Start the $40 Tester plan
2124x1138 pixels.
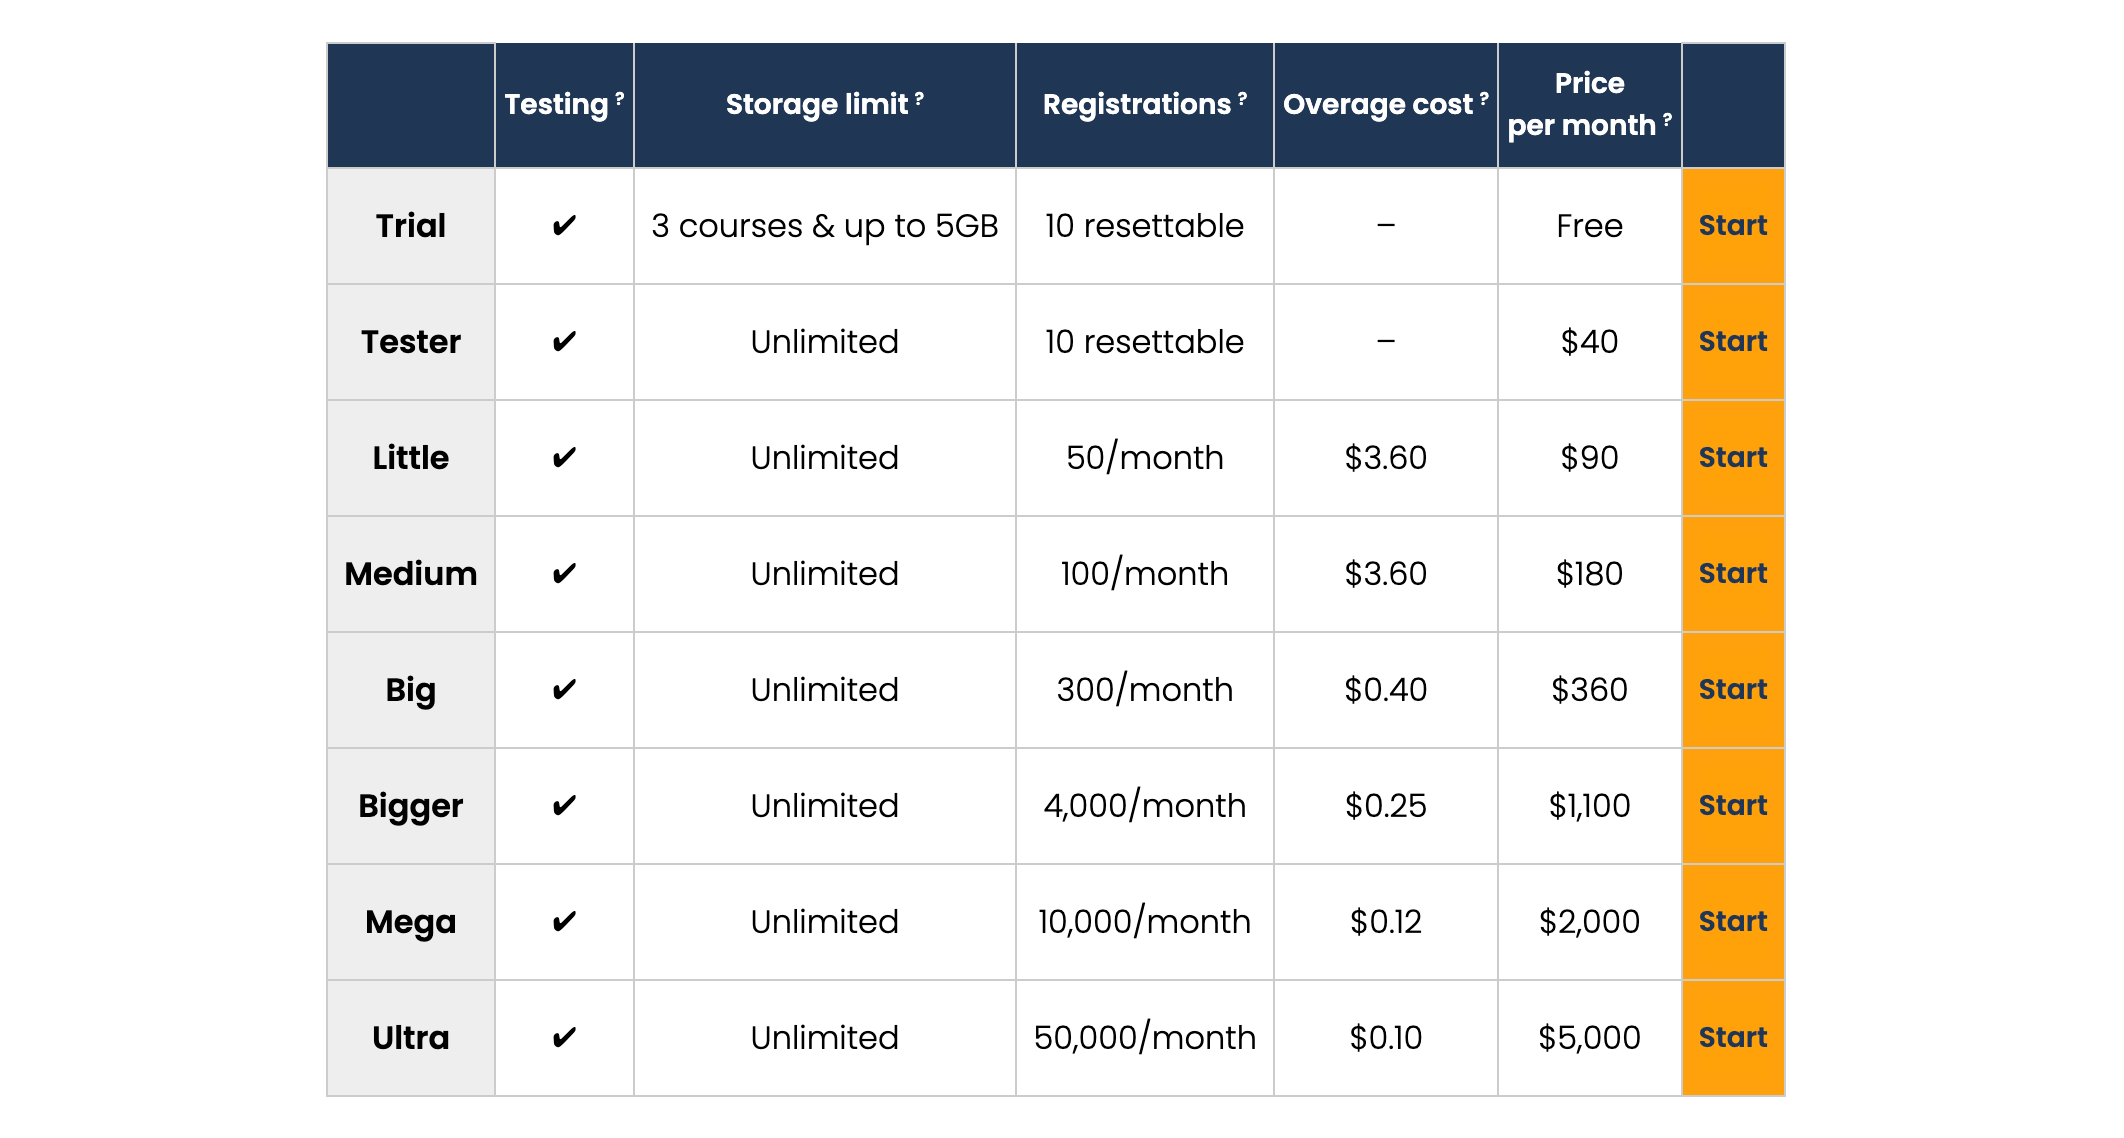click(1733, 342)
